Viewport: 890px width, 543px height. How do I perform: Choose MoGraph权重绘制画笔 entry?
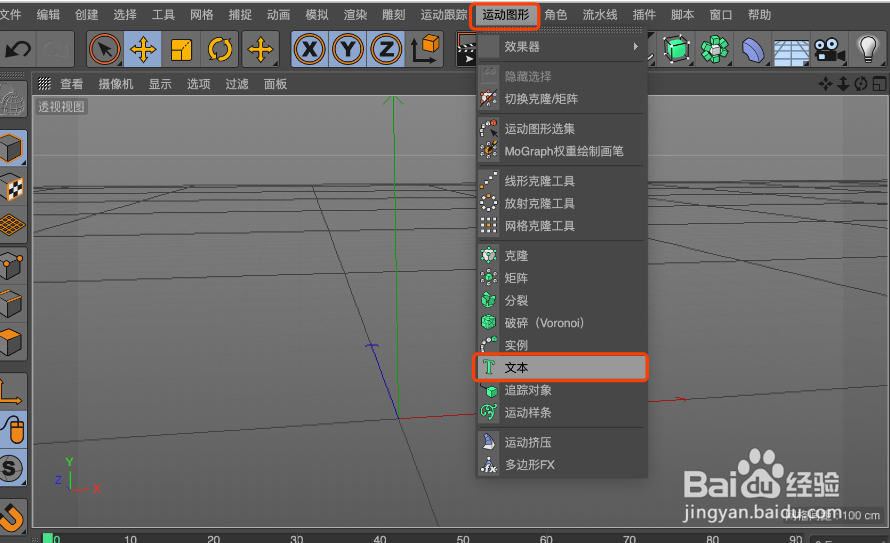(561, 151)
